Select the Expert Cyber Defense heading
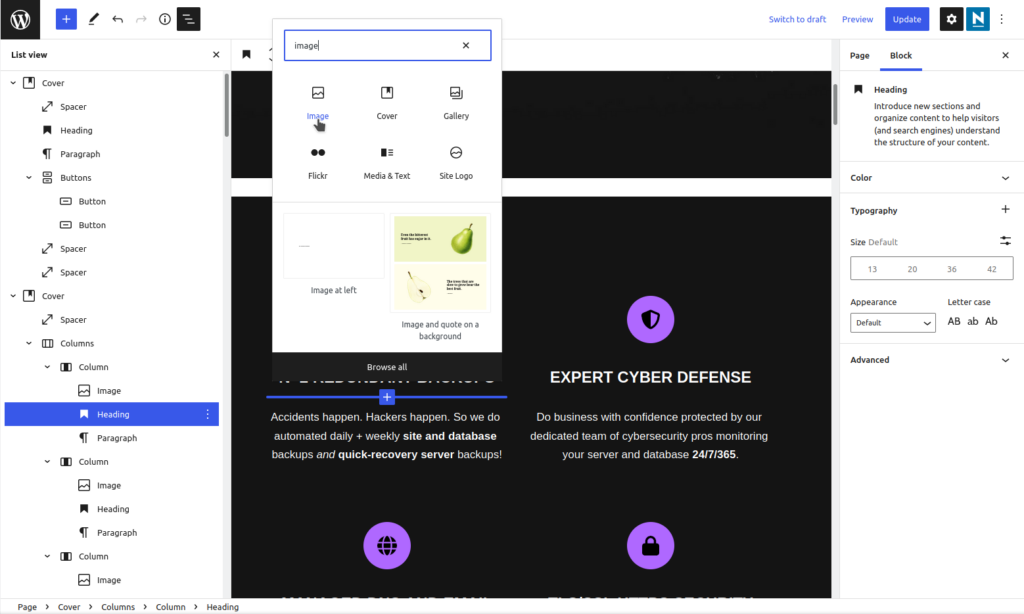 click(x=650, y=377)
